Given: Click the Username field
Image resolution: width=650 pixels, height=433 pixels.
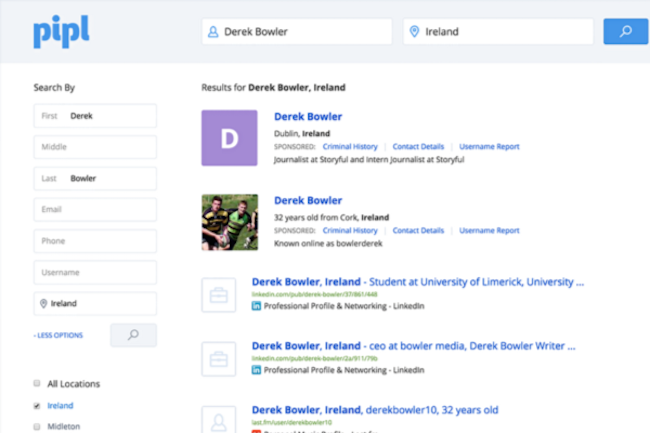Looking at the screenshot, I should [95, 273].
